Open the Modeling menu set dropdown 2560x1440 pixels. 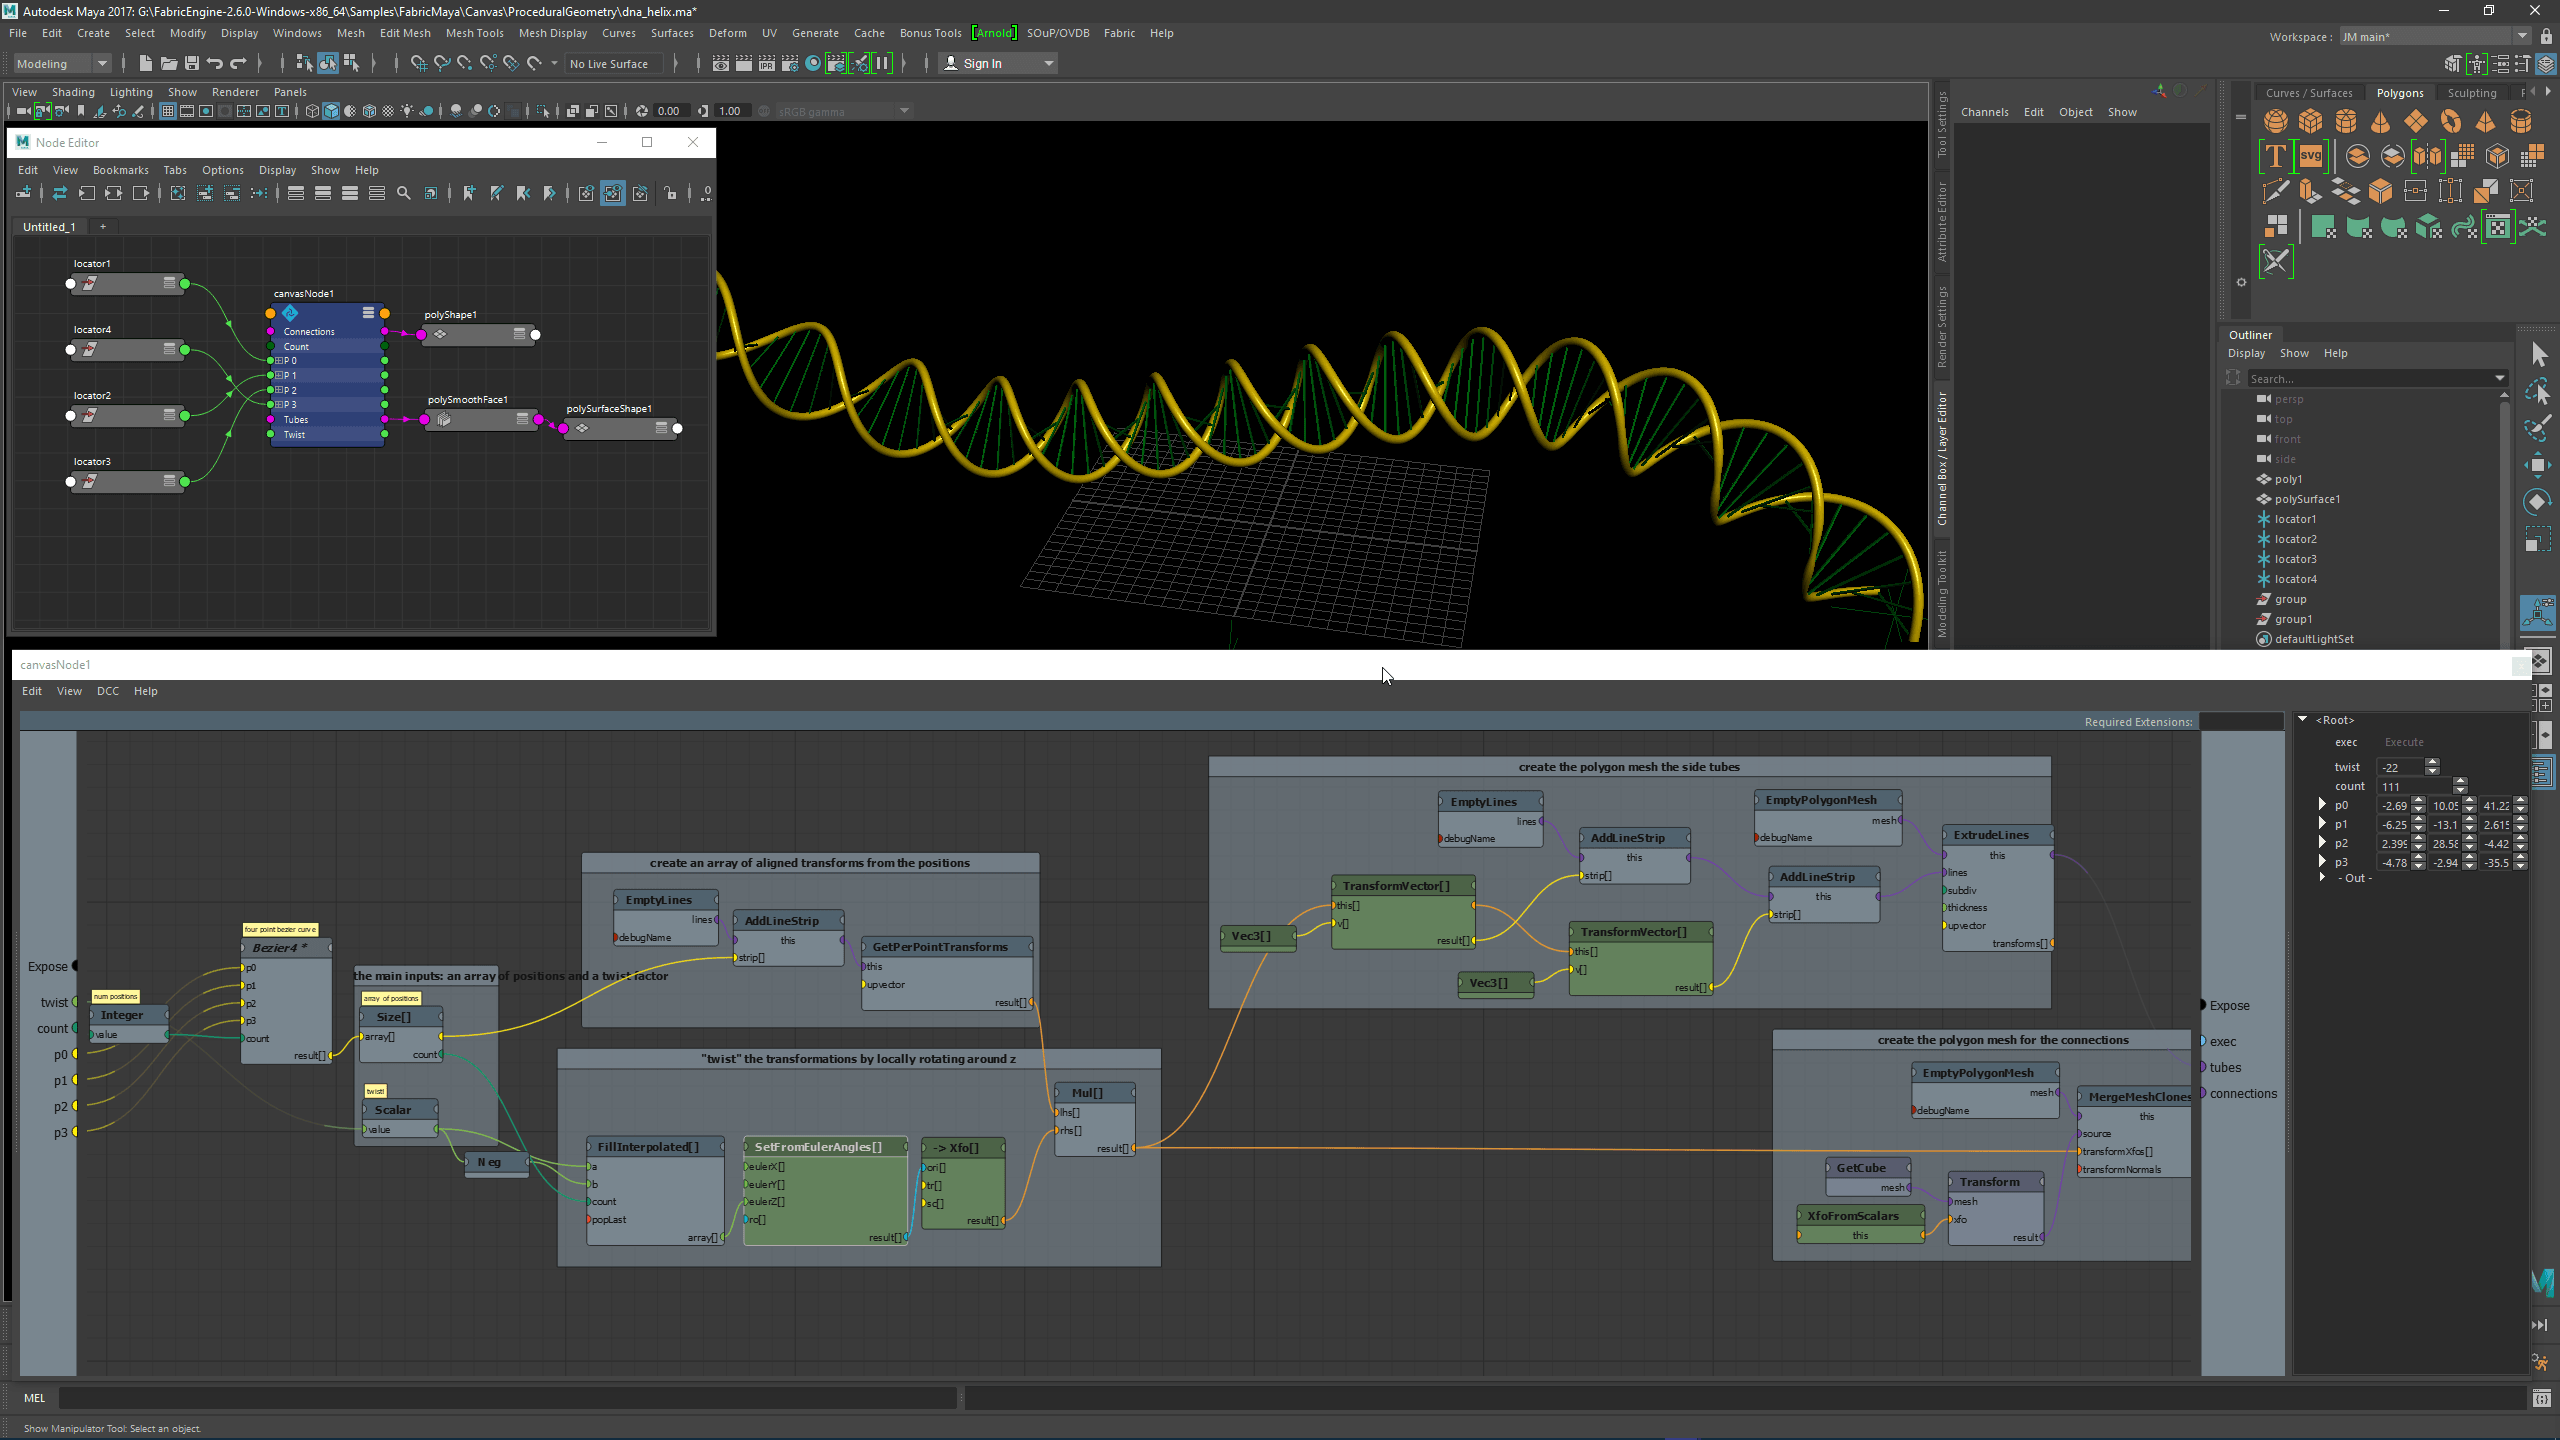click(x=101, y=63)
